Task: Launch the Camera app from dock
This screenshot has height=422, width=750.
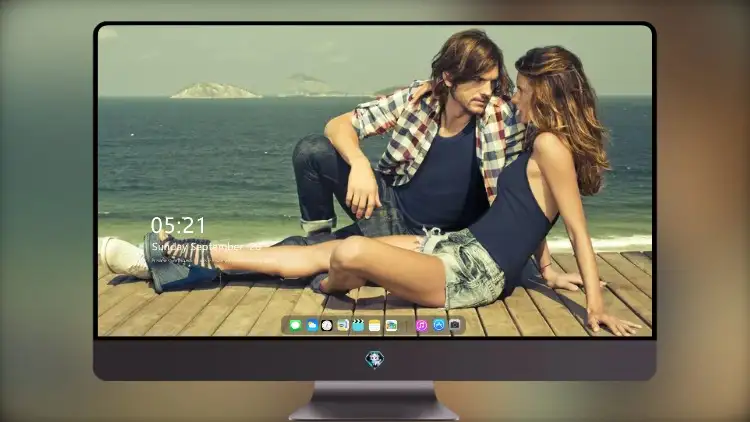Action: [x=455, y=325]
